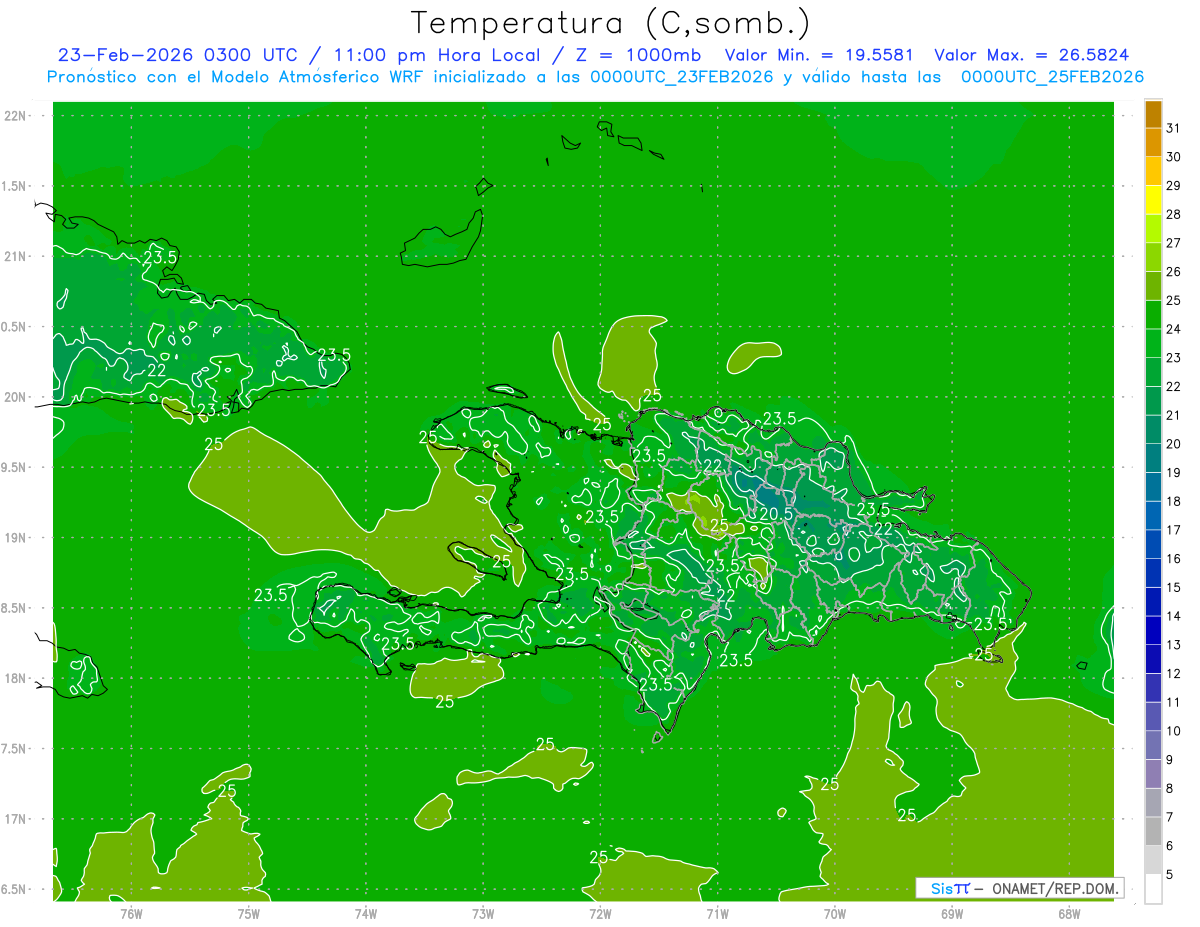Pick colorbar segment between 29 and 30
Image resolution: width=1200 pixels, height=927 pixels.
[x=1153, y=172]
